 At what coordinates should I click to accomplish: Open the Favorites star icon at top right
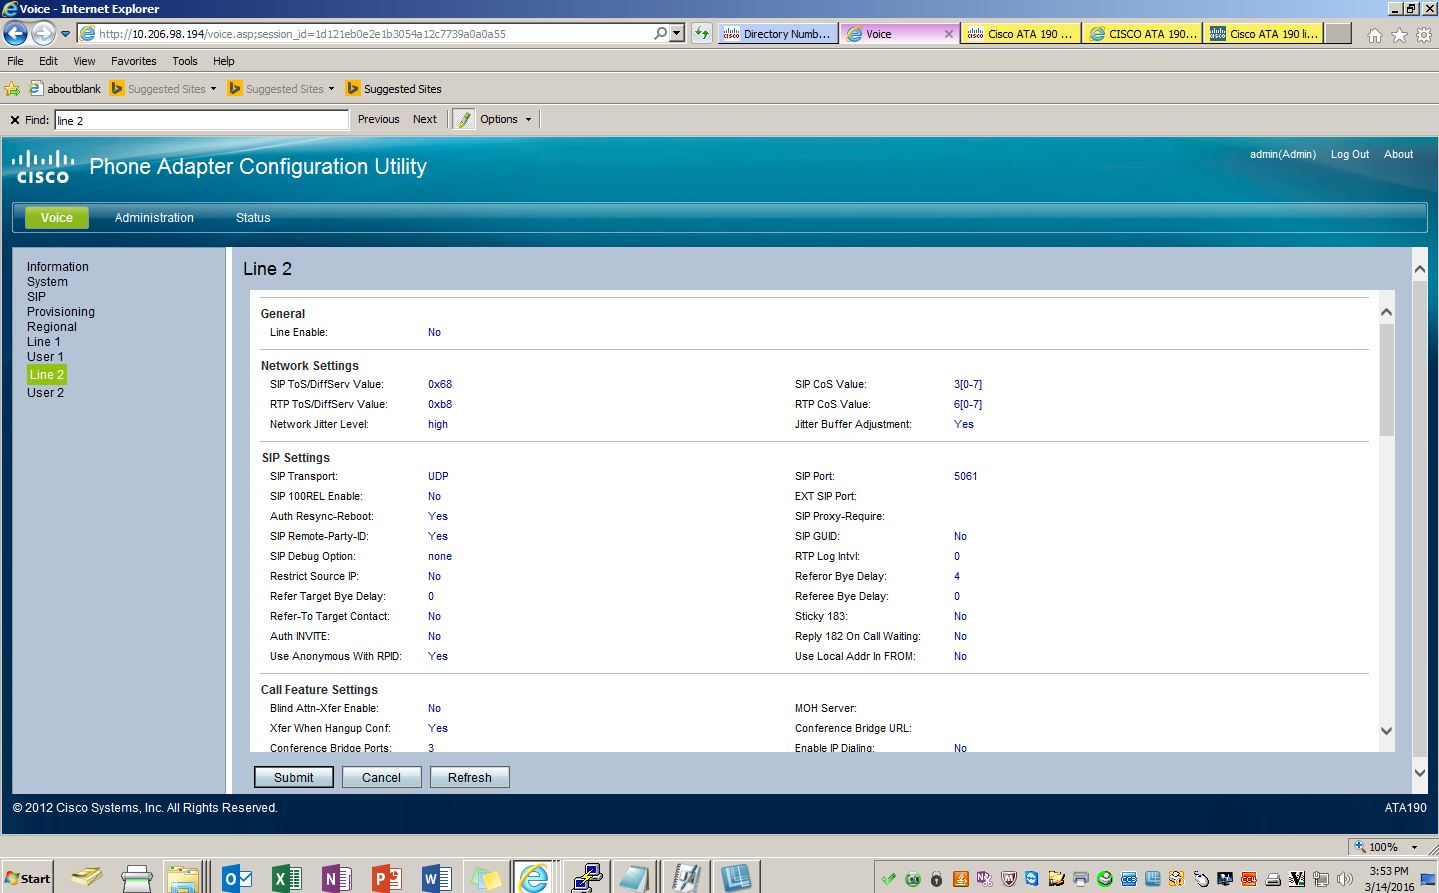coord(1399,35)
